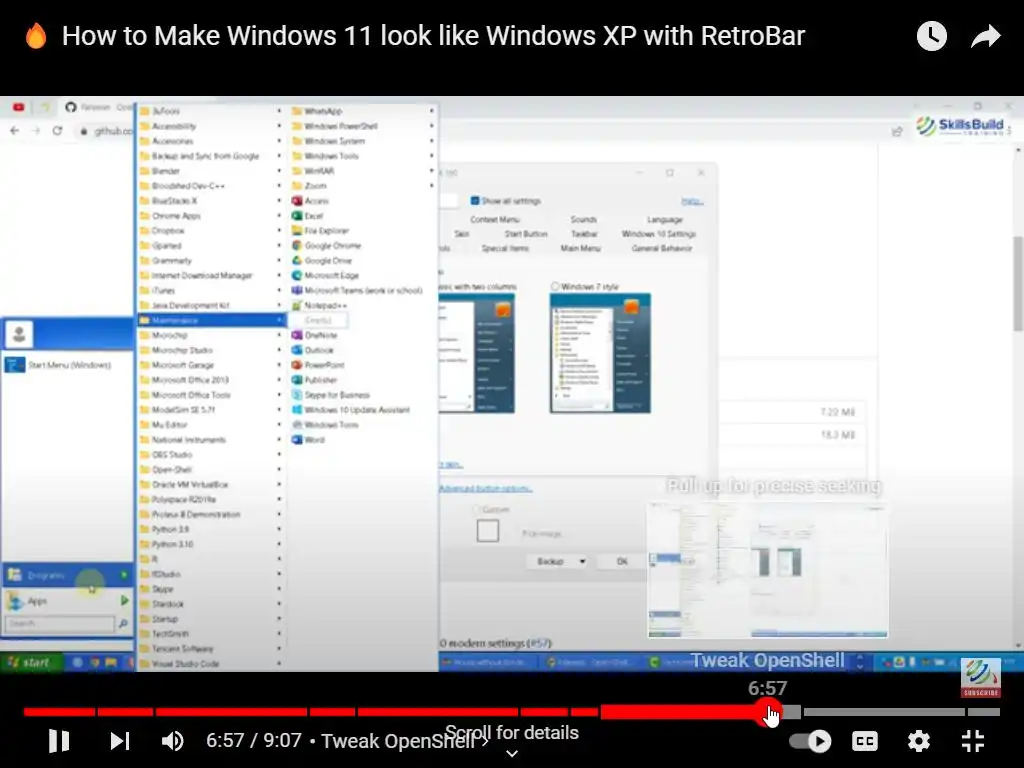Save video to Watch later

click(931, 36)
